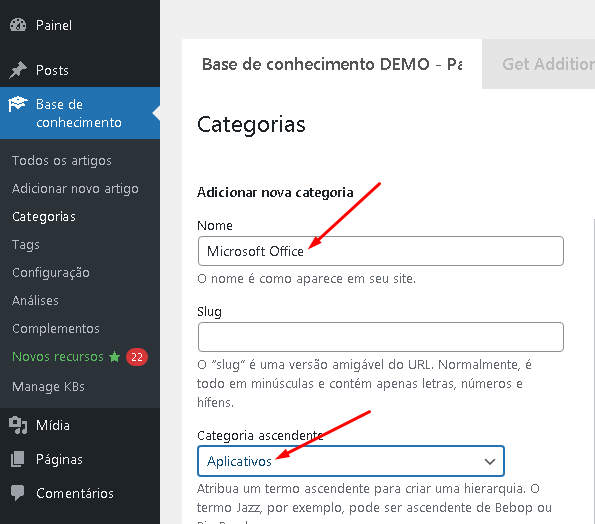
Task: Select the Base de conhecimento DEMO tab
Action: 332,64
